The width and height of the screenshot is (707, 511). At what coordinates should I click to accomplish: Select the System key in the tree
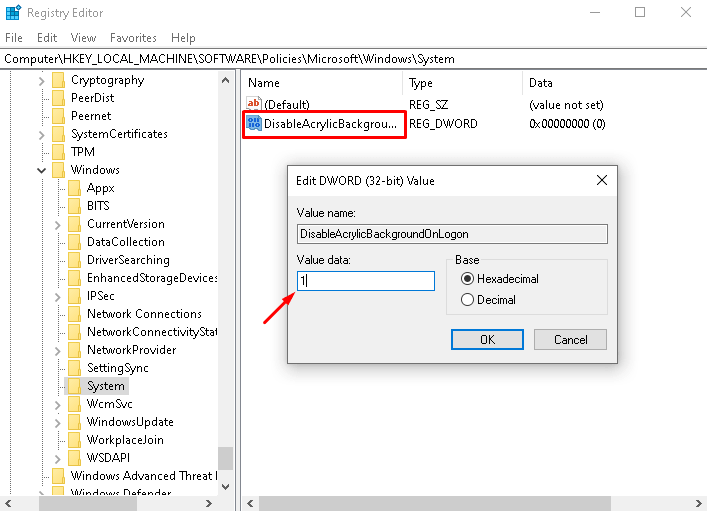point(105,386)
